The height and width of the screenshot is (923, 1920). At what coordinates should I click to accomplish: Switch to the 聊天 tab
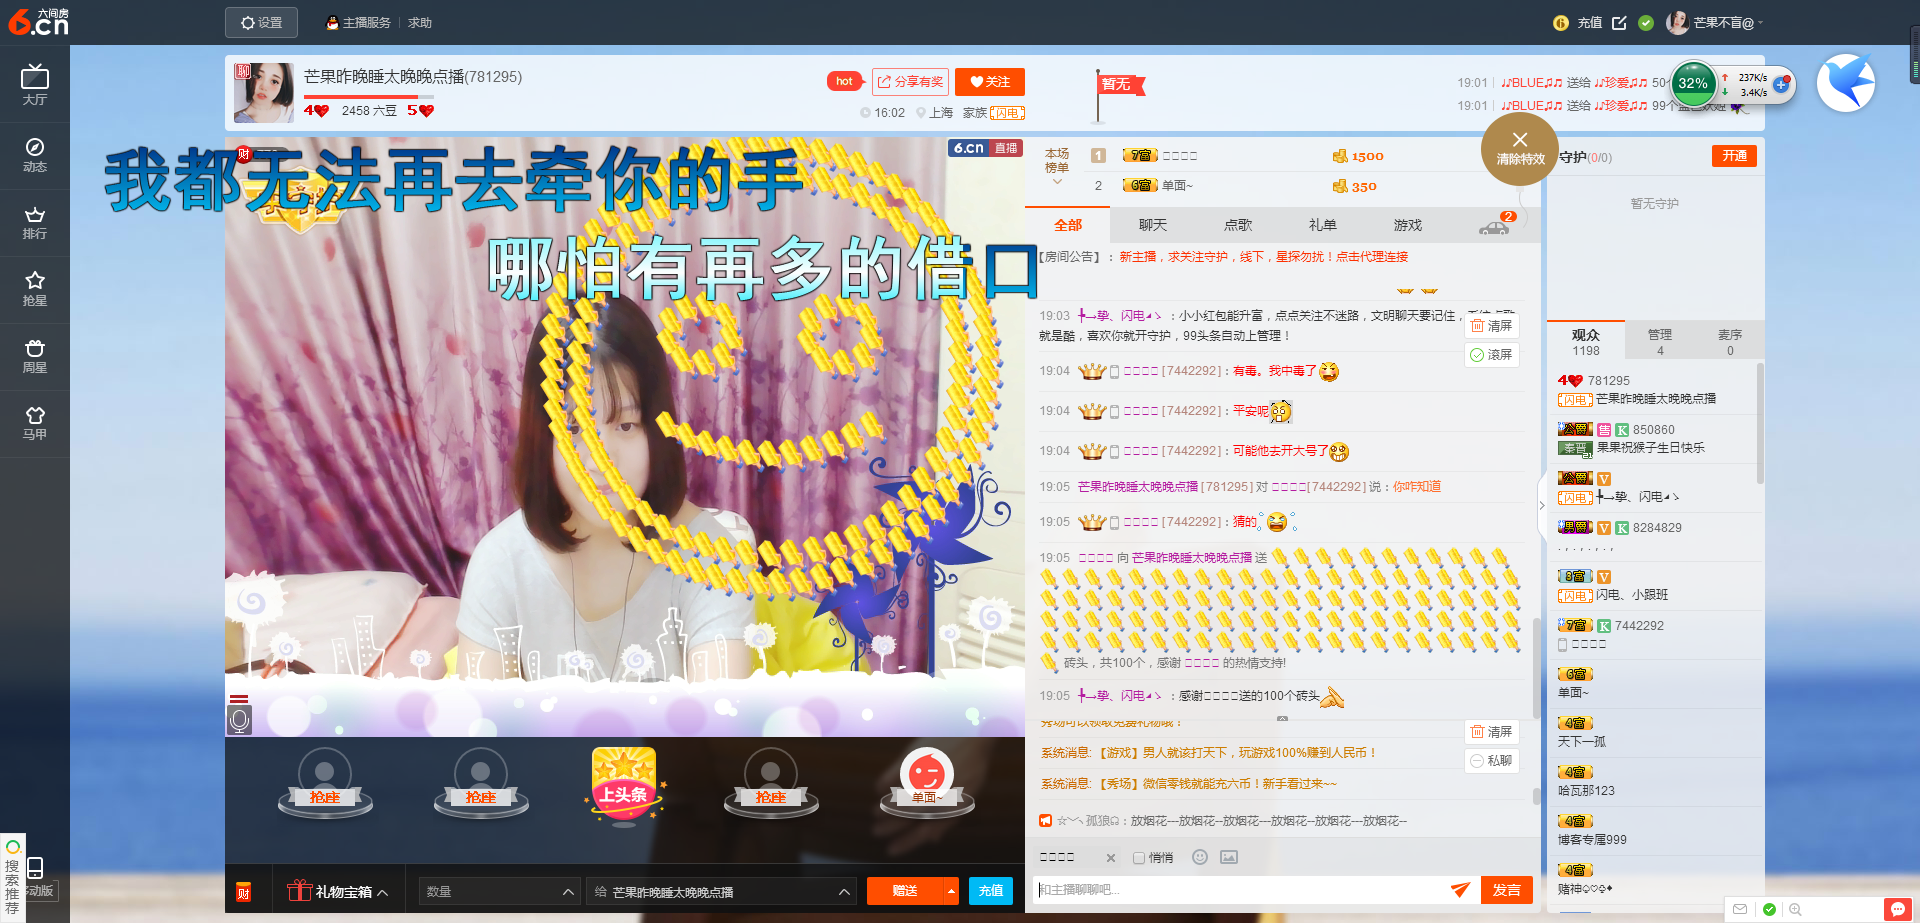(1152, 225)
